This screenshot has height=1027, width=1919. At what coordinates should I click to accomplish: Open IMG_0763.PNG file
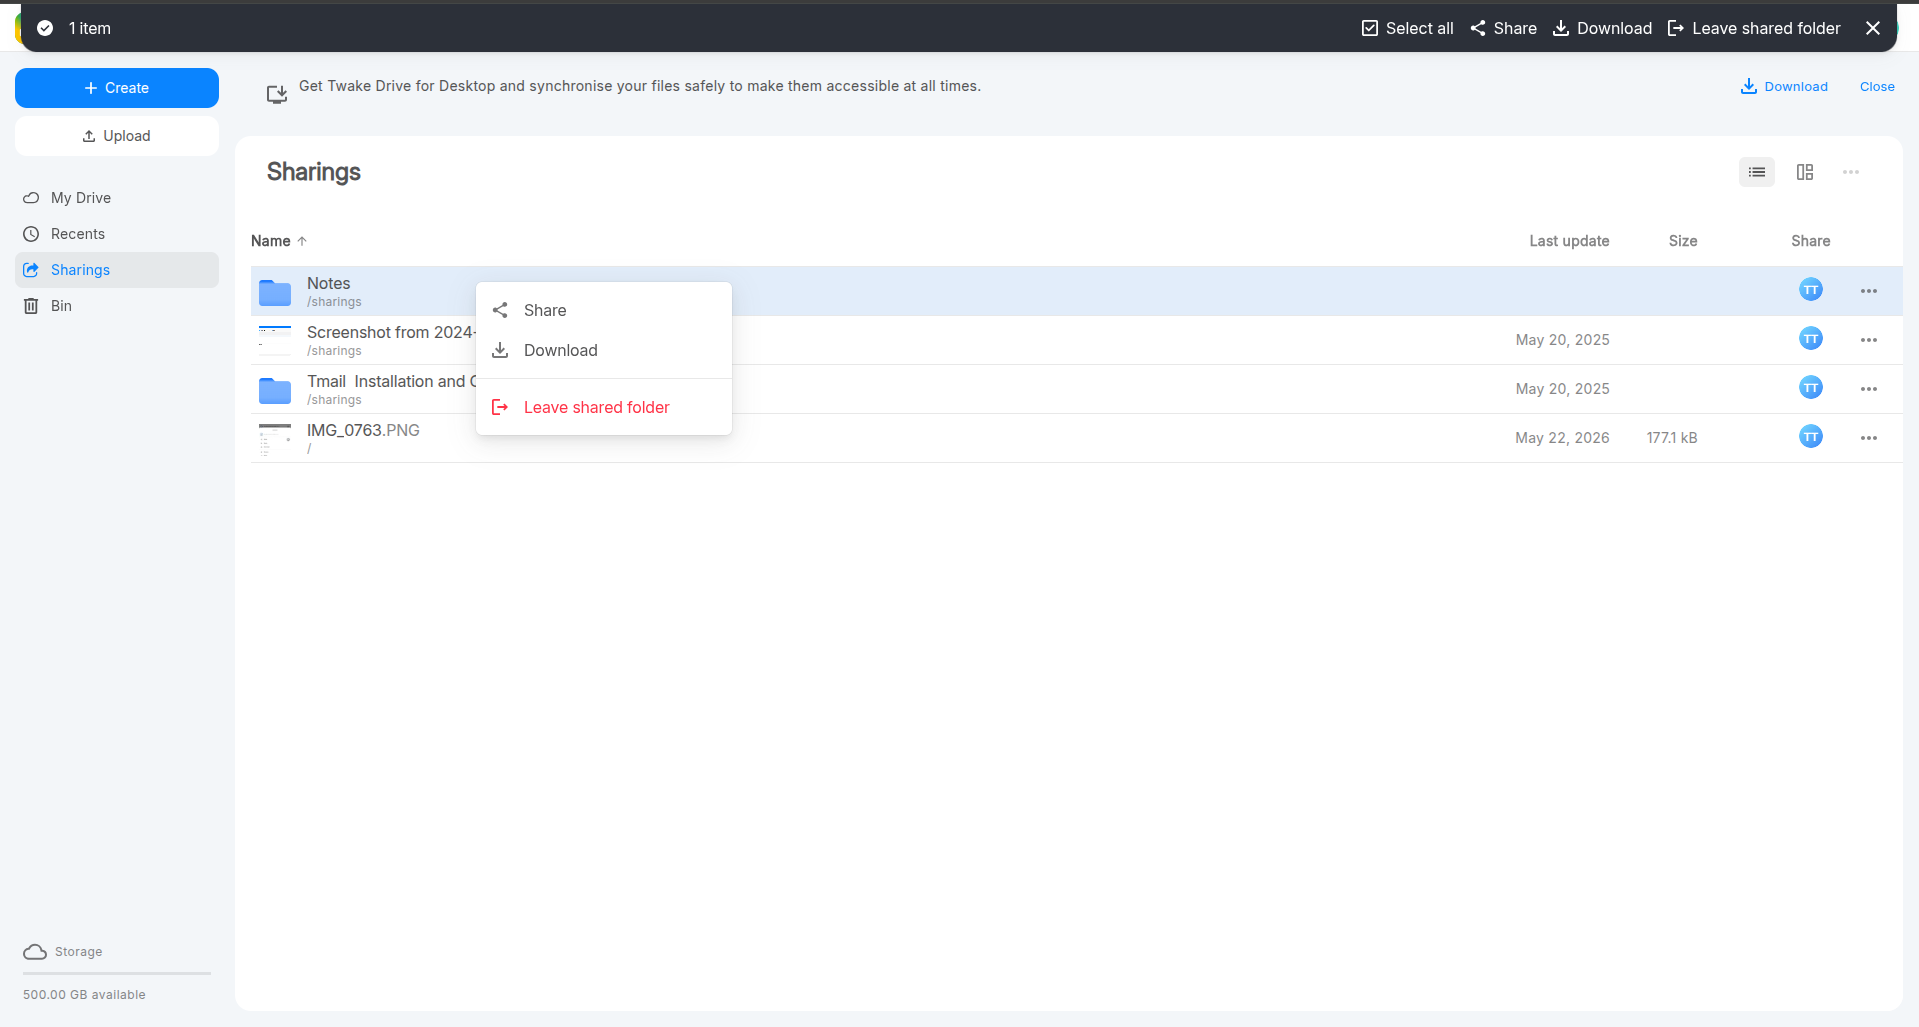(363, 430)
